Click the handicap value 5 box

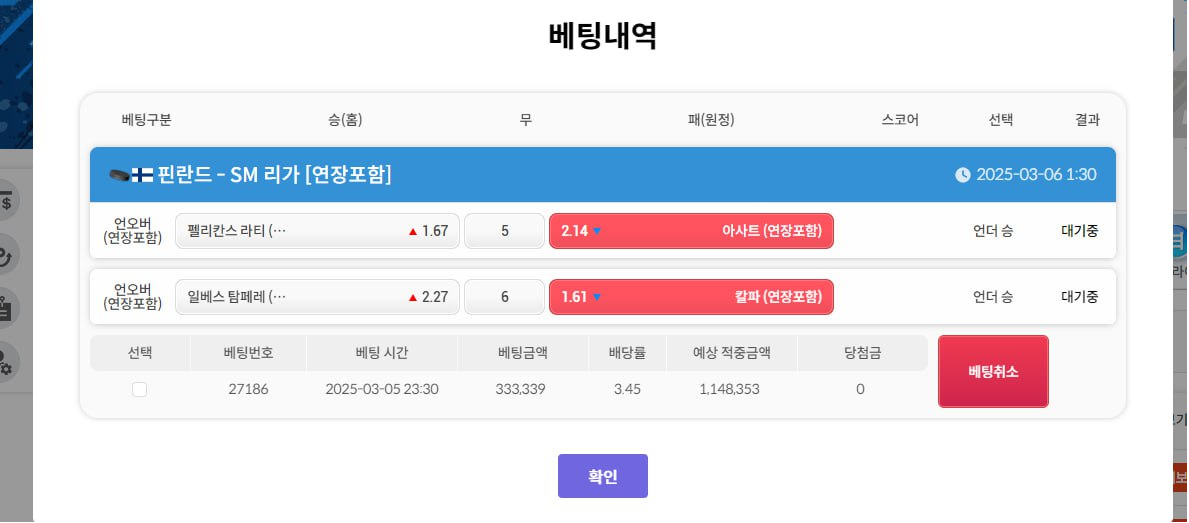[504, 231]
